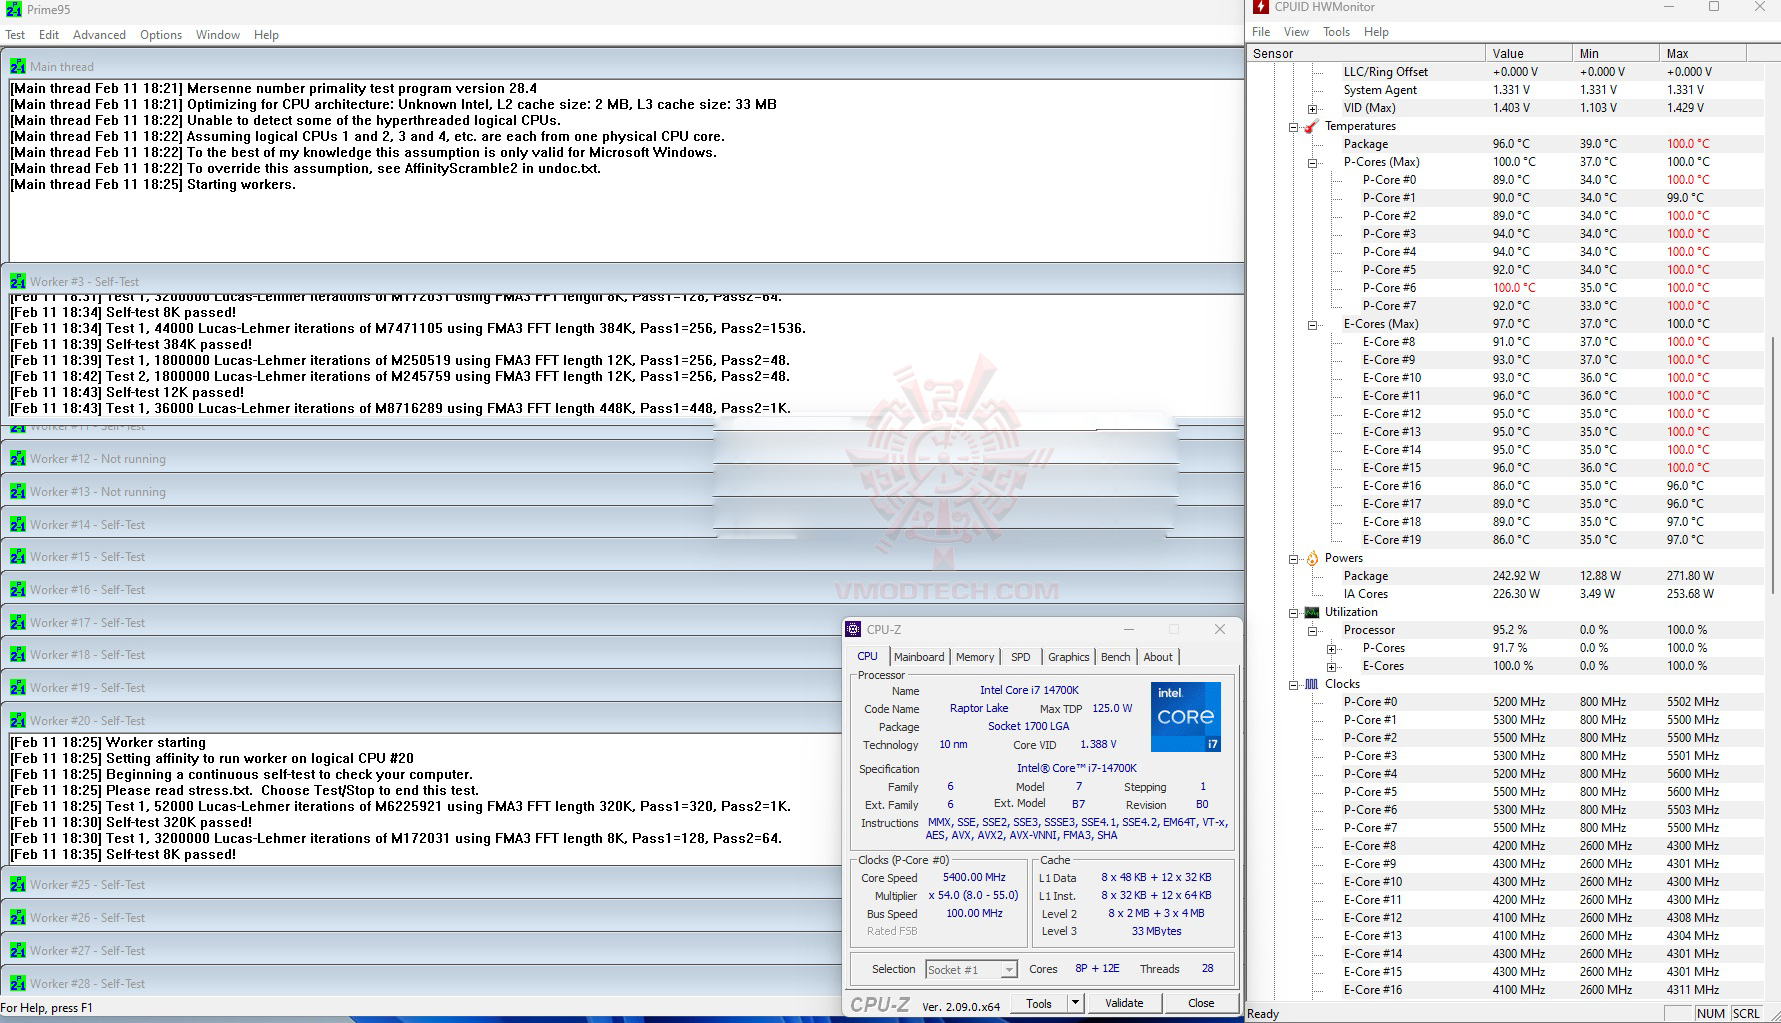
Task: Collapse the E-Cores (Max) temperature group
Action: point(1313,324)
